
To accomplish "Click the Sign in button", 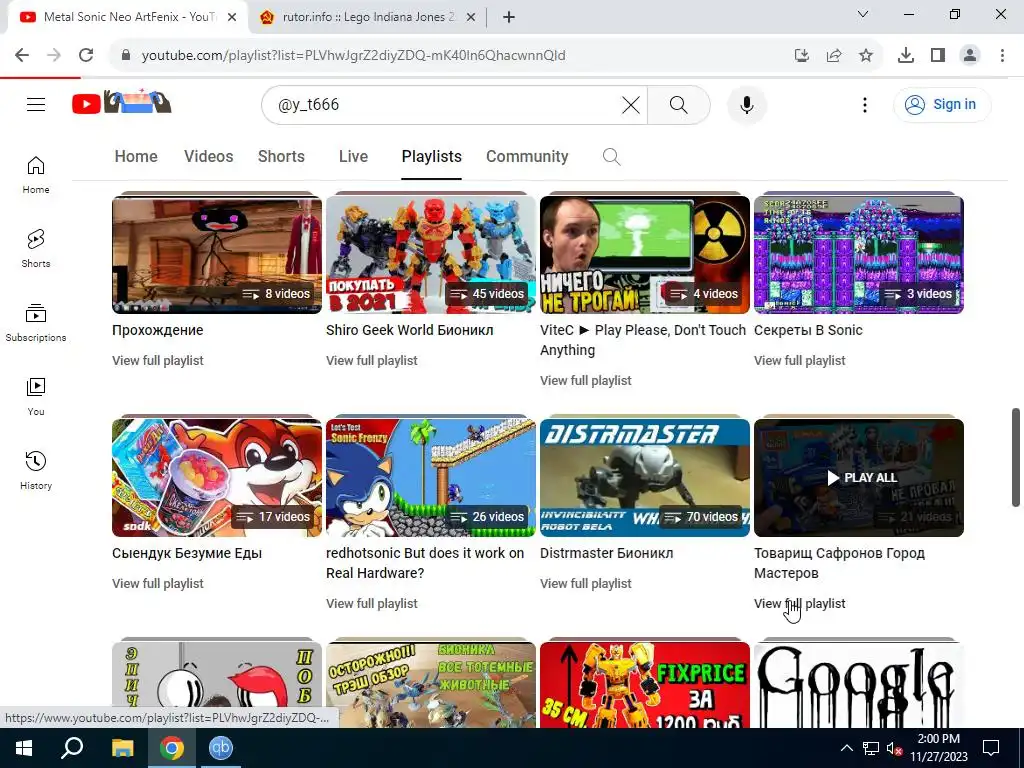I will click(941, 104).
